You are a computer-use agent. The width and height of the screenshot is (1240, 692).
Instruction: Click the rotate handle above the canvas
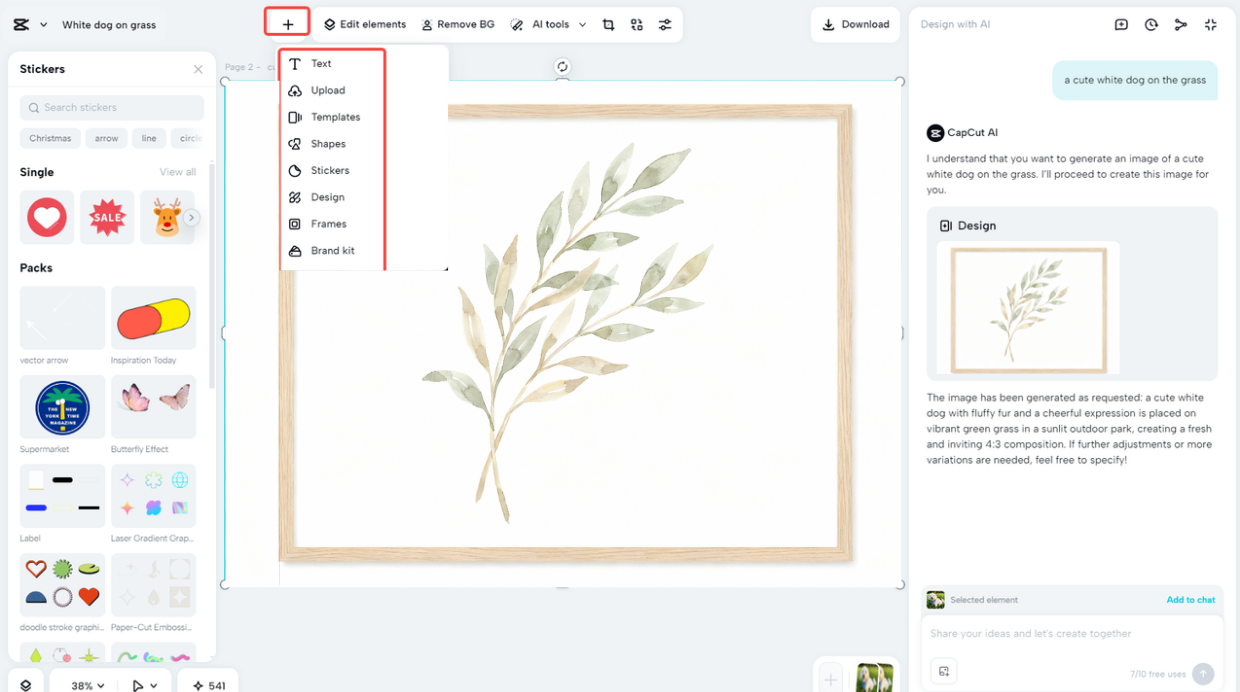pyautogui.click(x=562, y=67)
